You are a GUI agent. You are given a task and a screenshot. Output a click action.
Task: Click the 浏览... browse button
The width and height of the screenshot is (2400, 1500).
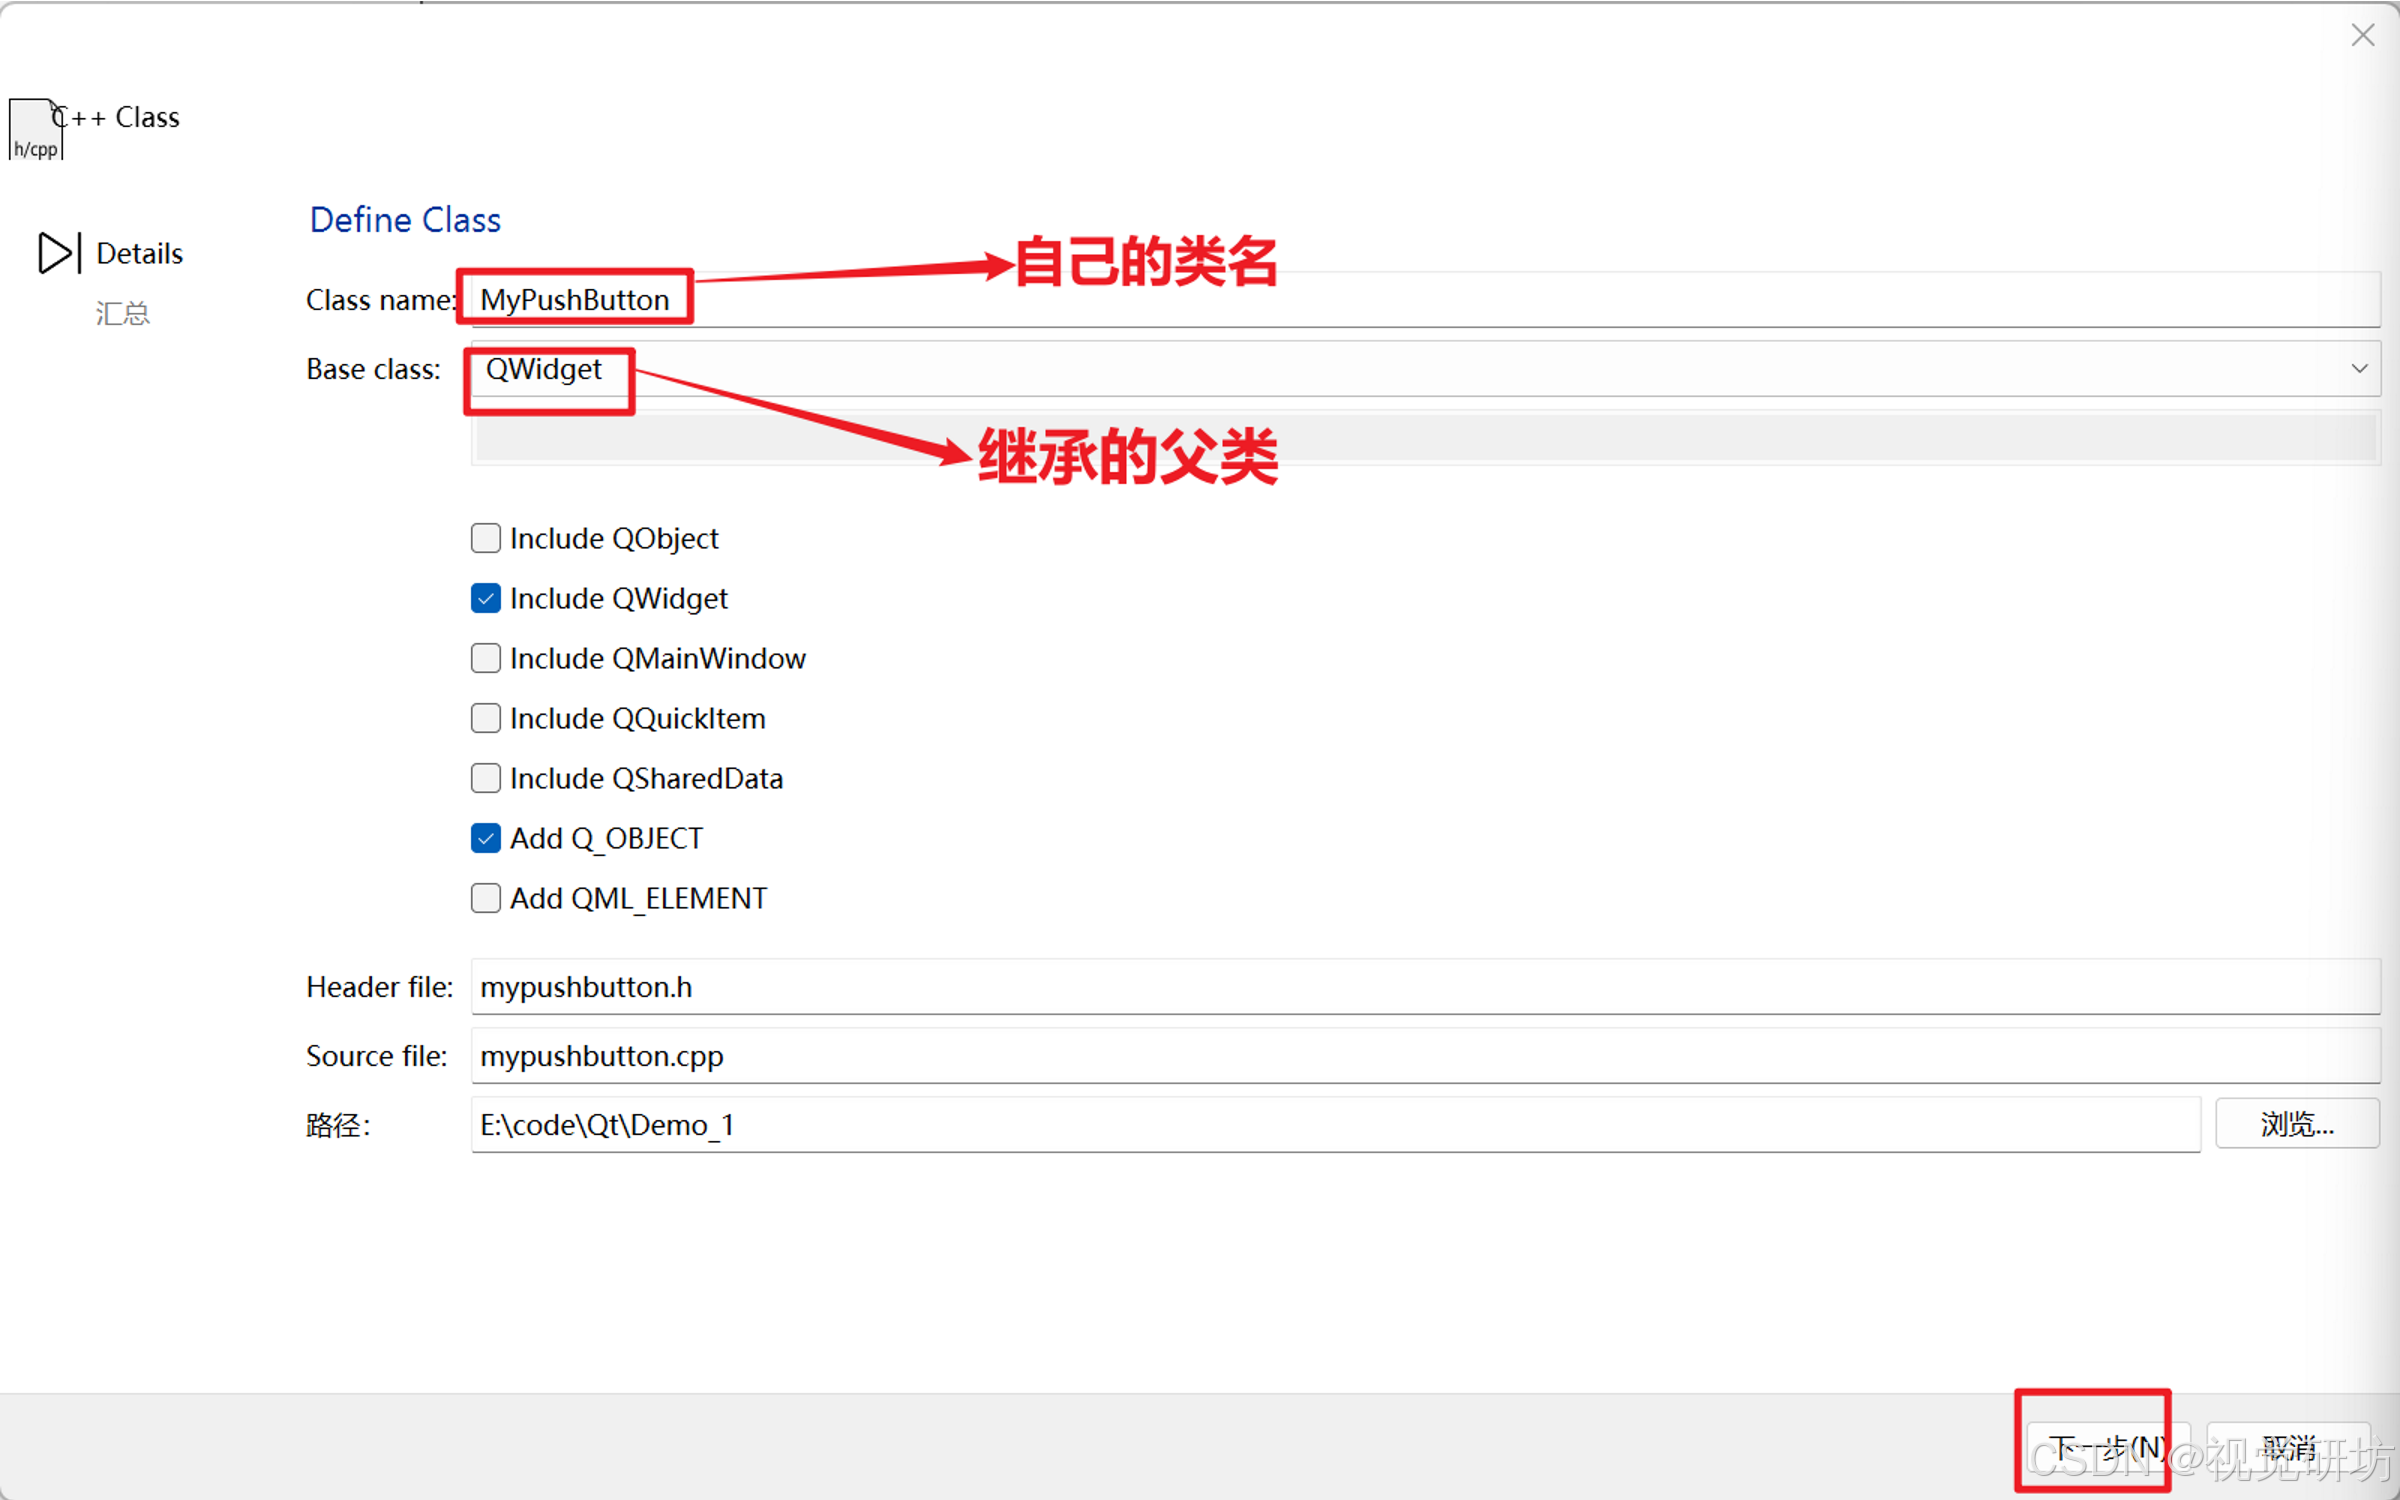[2296, 1124]
